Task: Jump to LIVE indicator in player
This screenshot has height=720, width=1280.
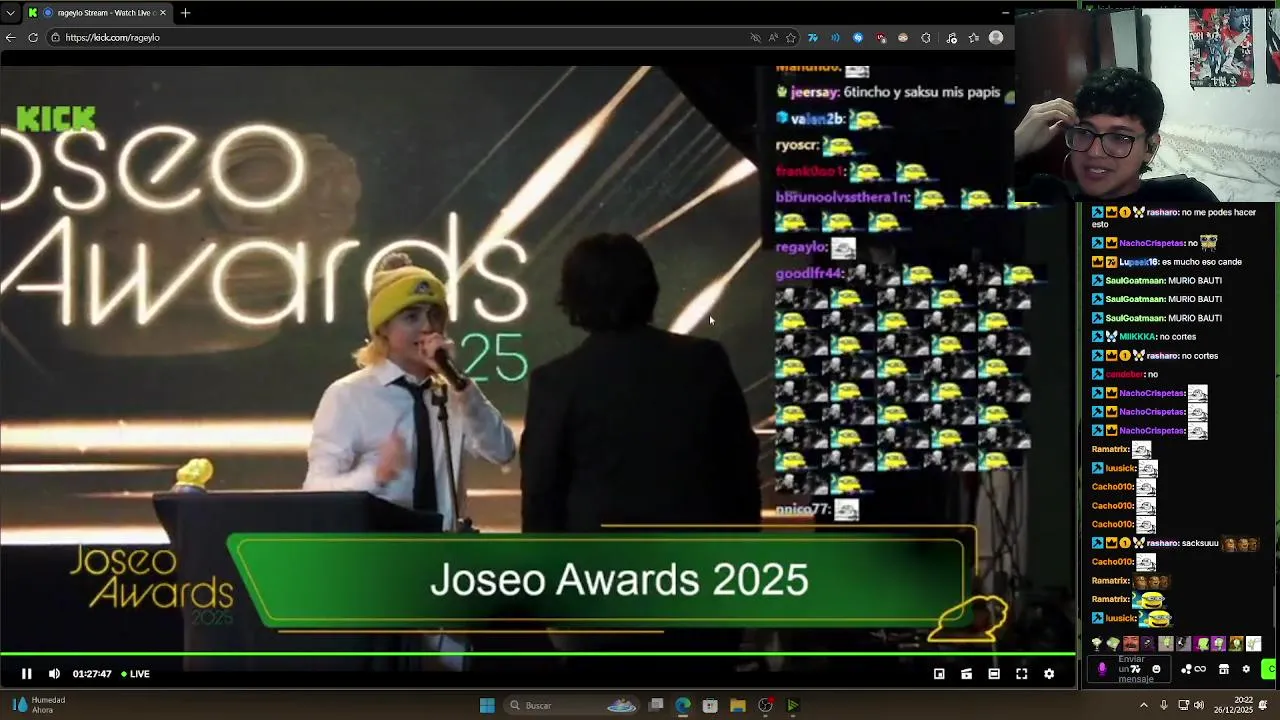Action: click(x=135, y=674)
